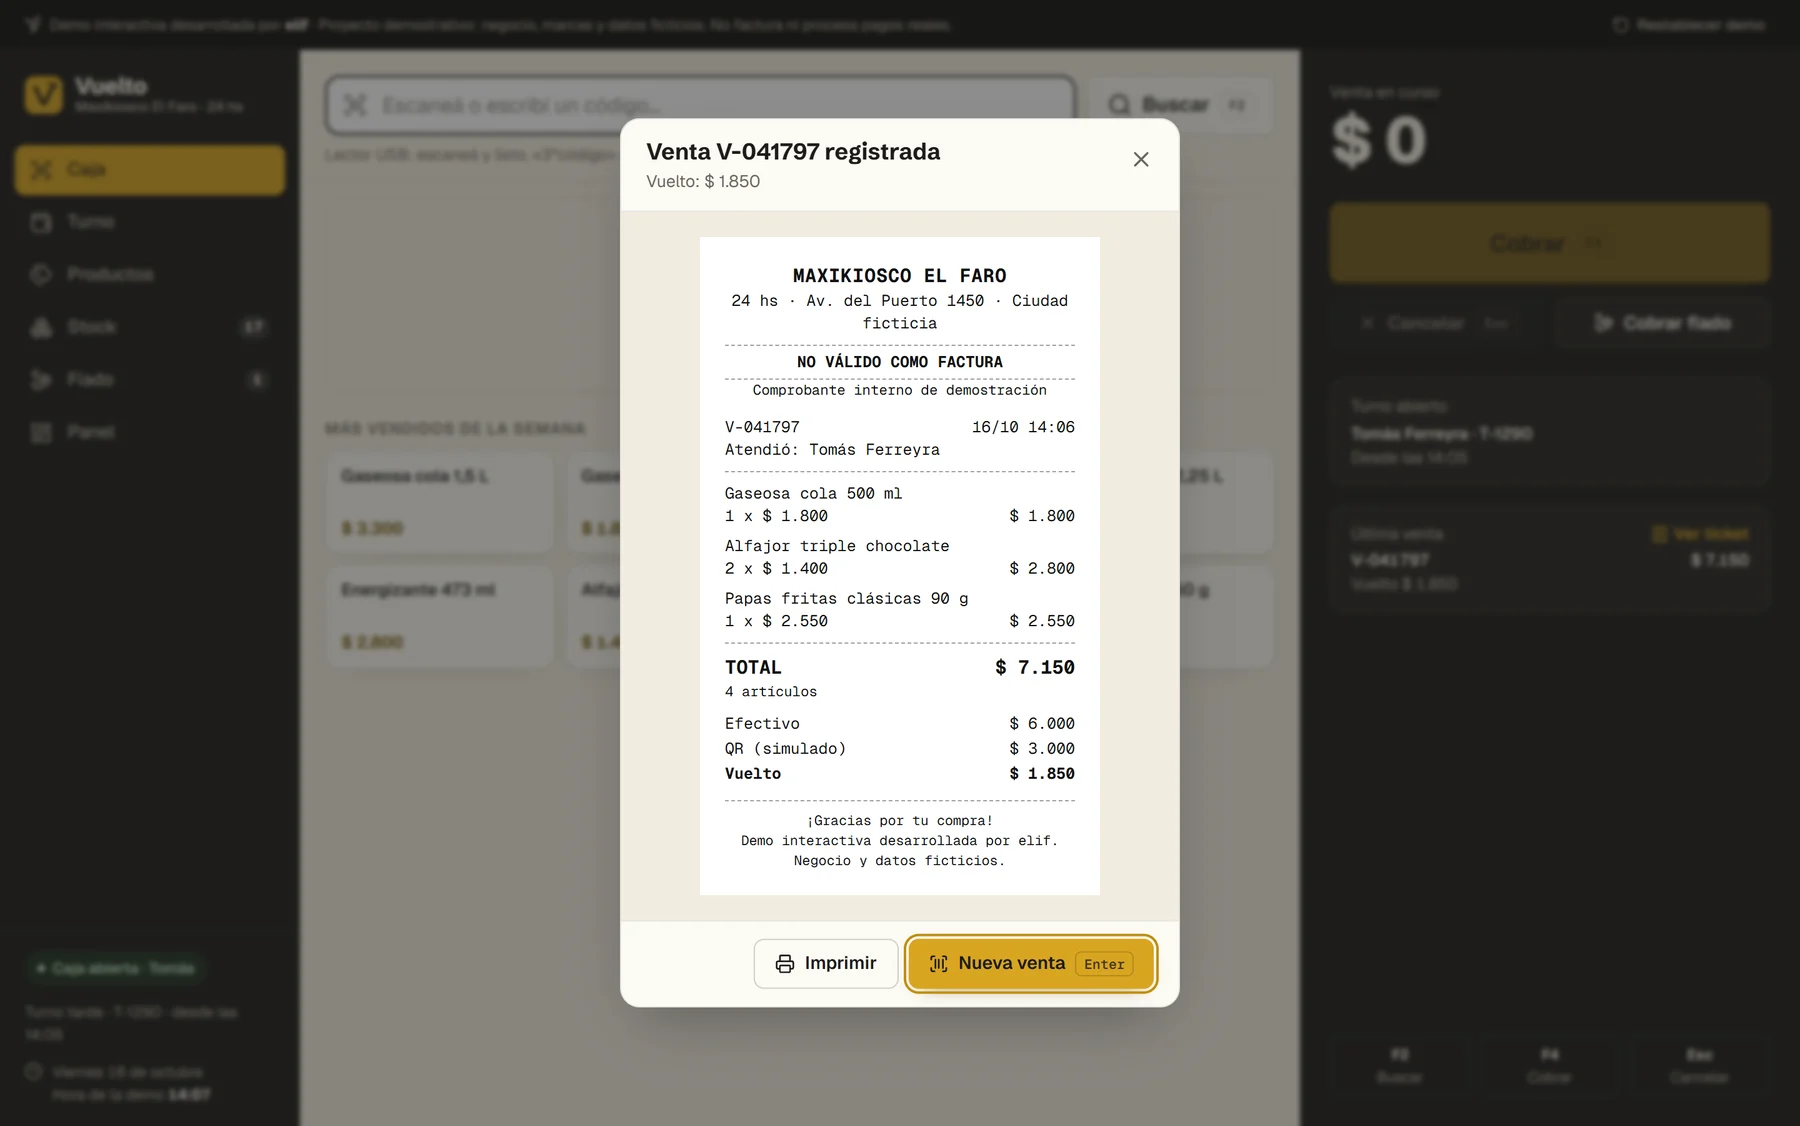Viewport: 1800px width, 1126px height.
Task: Click the magnifier icon in Buscar
Action: click(1119, 105)
